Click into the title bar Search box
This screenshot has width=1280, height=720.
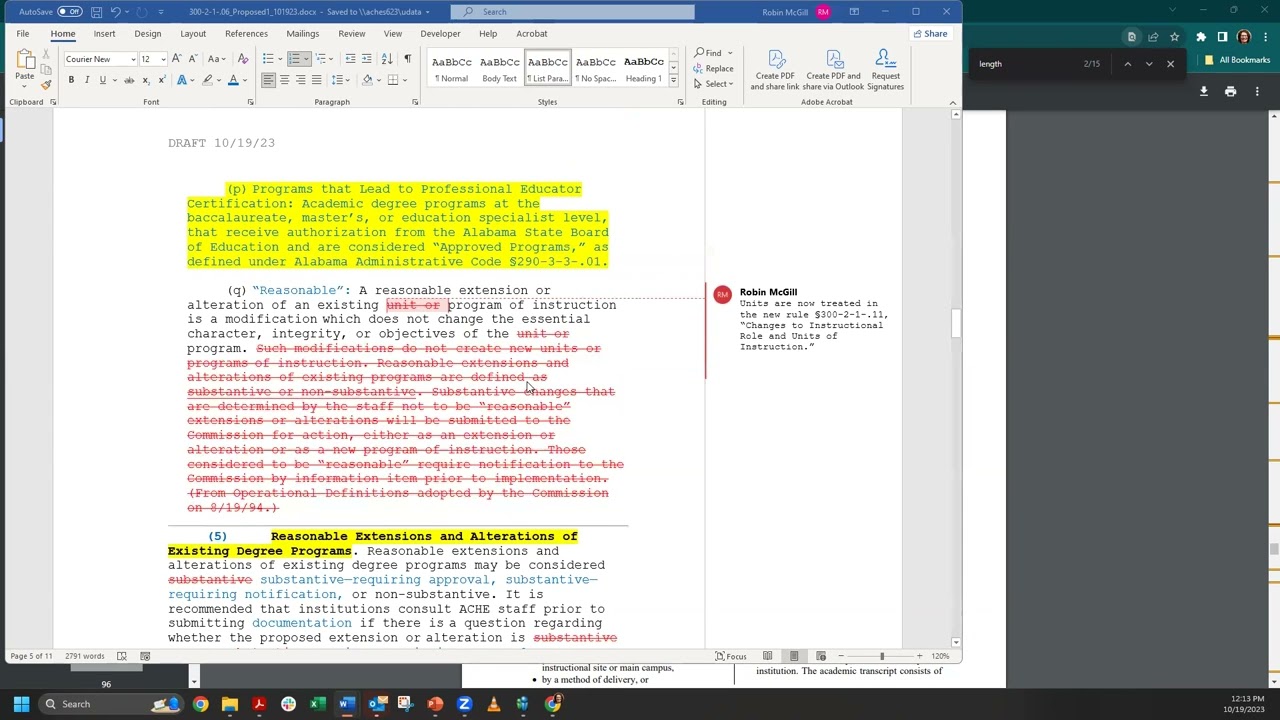tap(572, 12)
